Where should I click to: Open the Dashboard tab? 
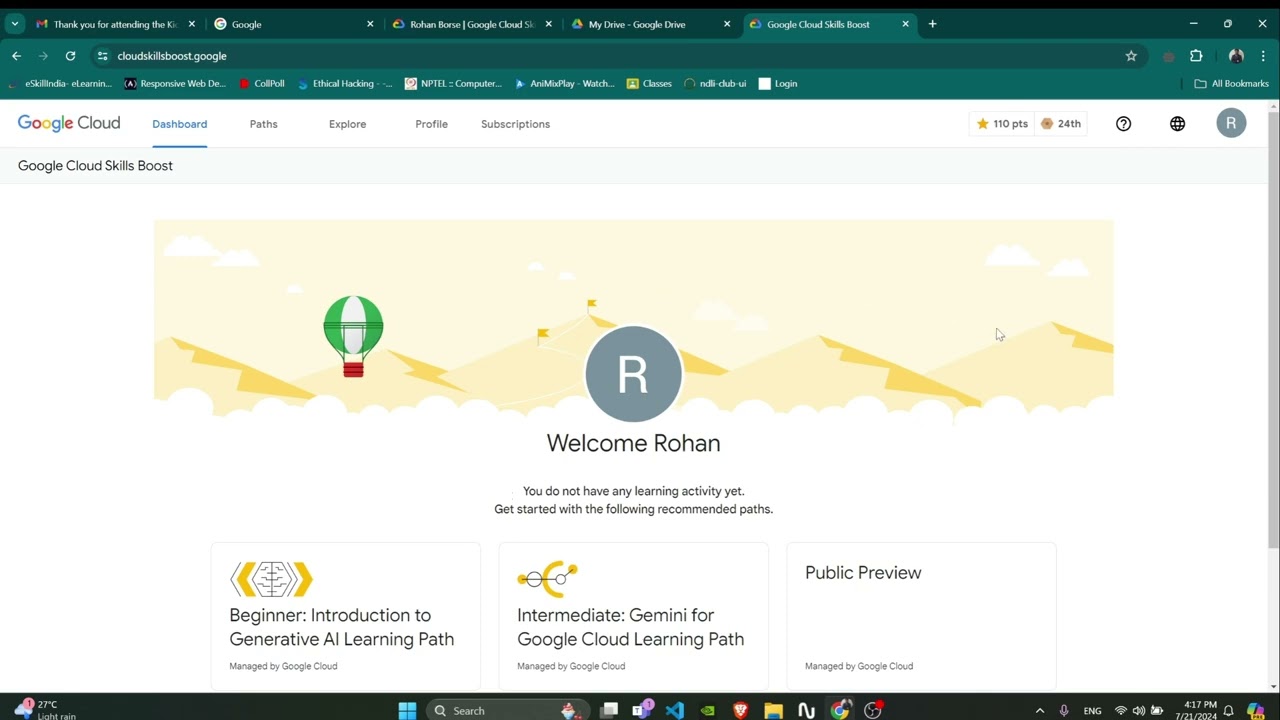tap(180, 124)
